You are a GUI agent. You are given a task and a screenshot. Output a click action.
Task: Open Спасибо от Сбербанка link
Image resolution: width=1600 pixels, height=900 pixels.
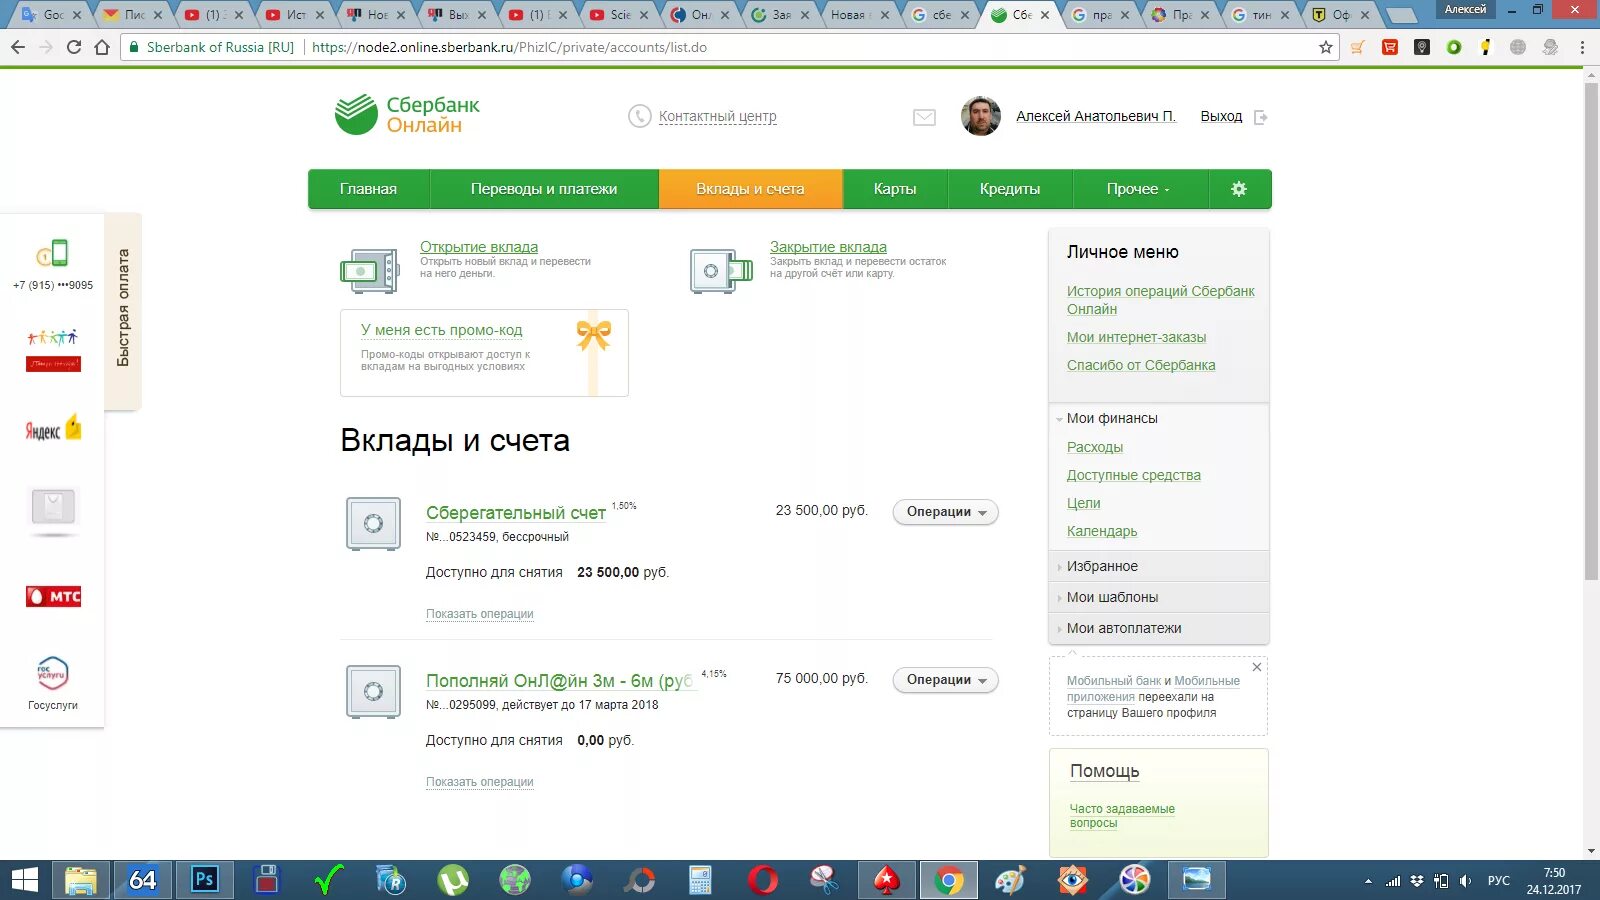click(1141, 365)
